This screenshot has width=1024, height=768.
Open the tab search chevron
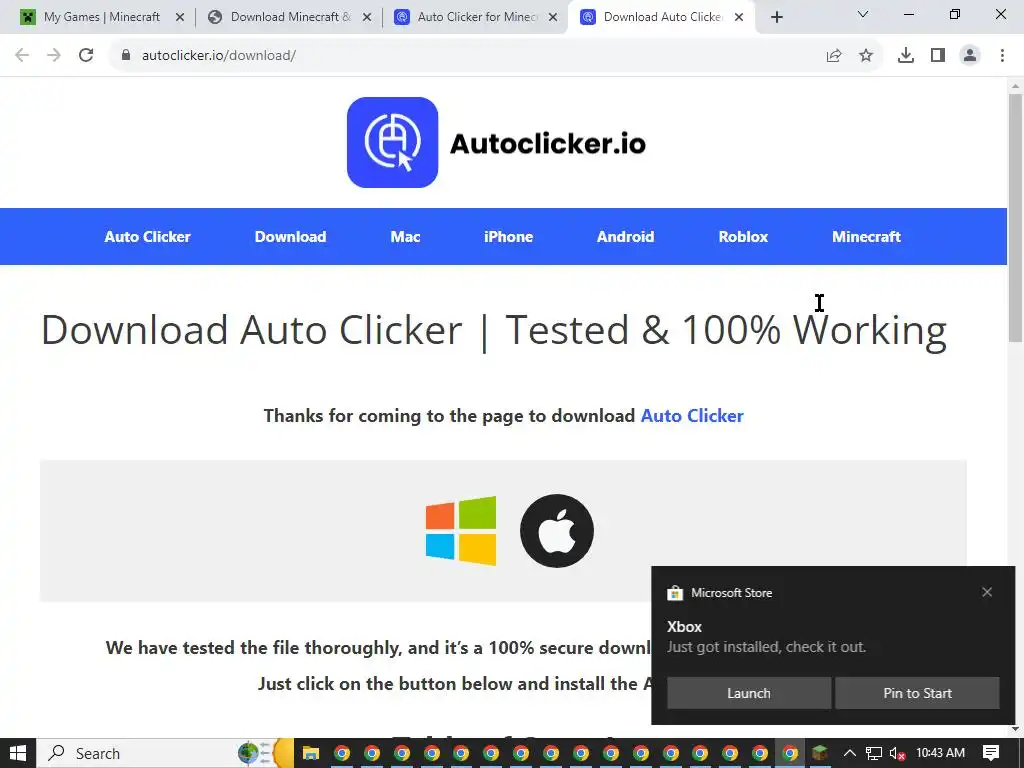click(863, 14)
